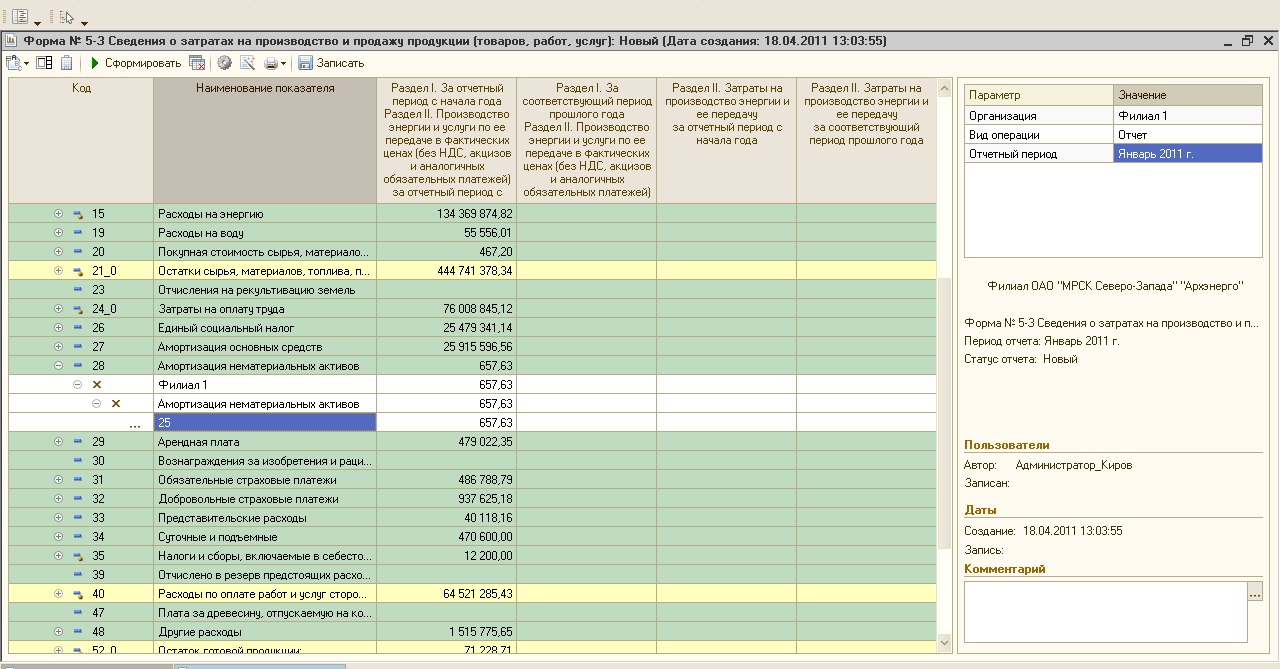Select the Организация parameter row
This screenshot has height=669, width=1280.
[x=1113, y=116]
